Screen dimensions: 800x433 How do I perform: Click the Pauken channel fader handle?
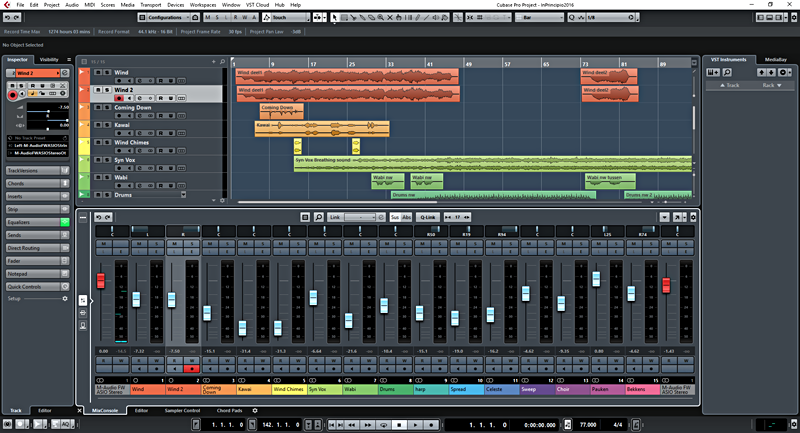coord(596,279)
